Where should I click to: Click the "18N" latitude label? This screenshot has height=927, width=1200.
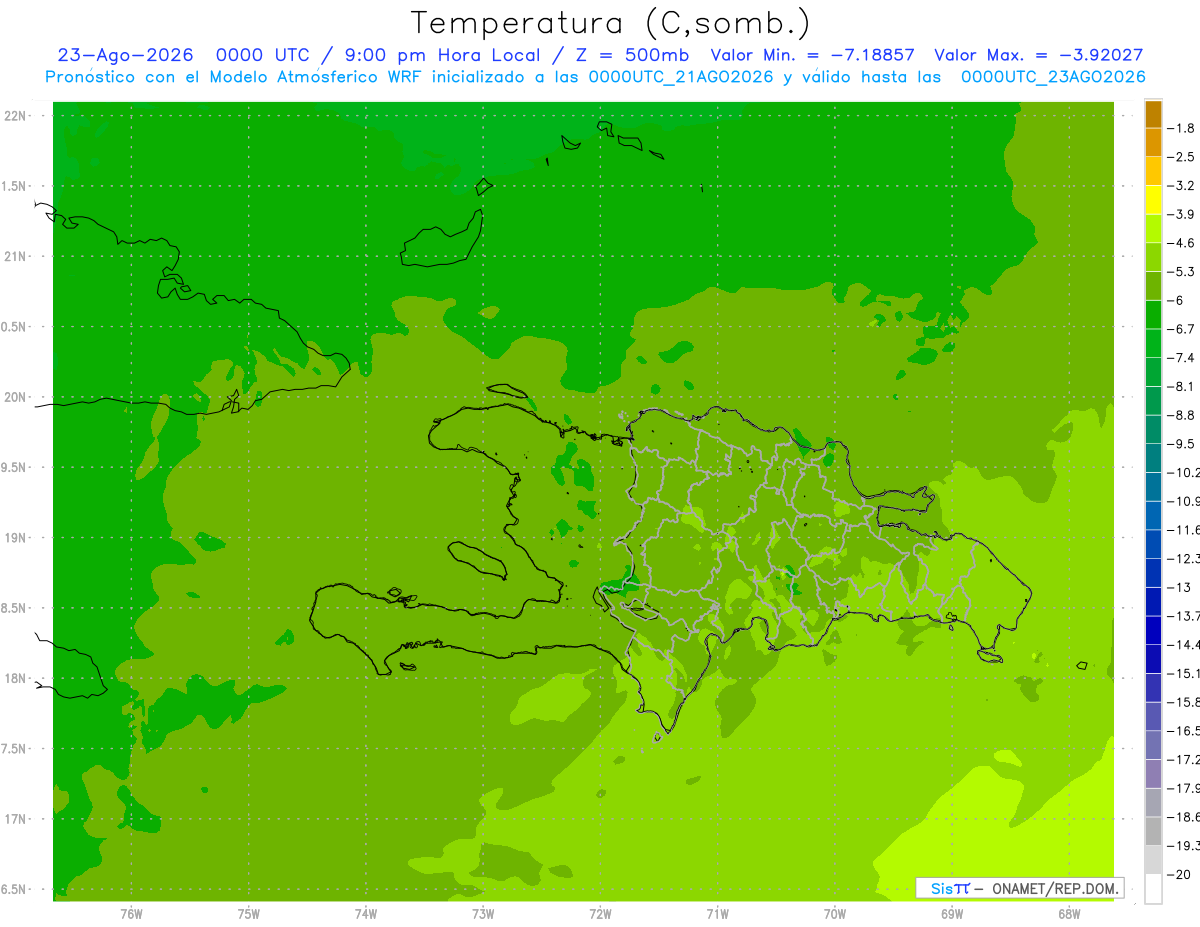[x=15, y=679]
